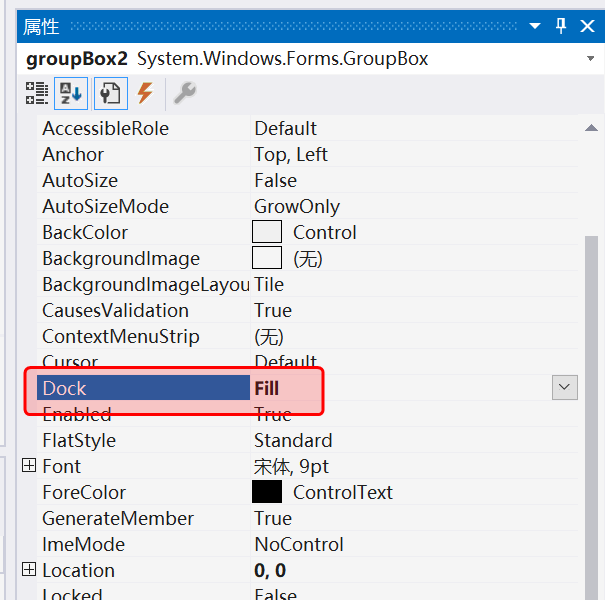The height and width of the screenshot is (600, 605).
Task: Open Events list via lightning bolt icon
Action: click(x=146, y=94)
